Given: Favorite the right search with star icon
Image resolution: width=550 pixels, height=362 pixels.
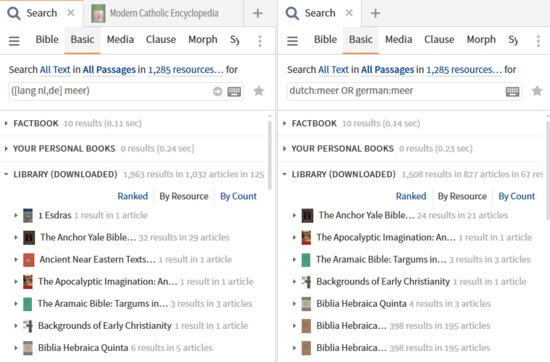Looking at the screenshot, I should 537,91.
